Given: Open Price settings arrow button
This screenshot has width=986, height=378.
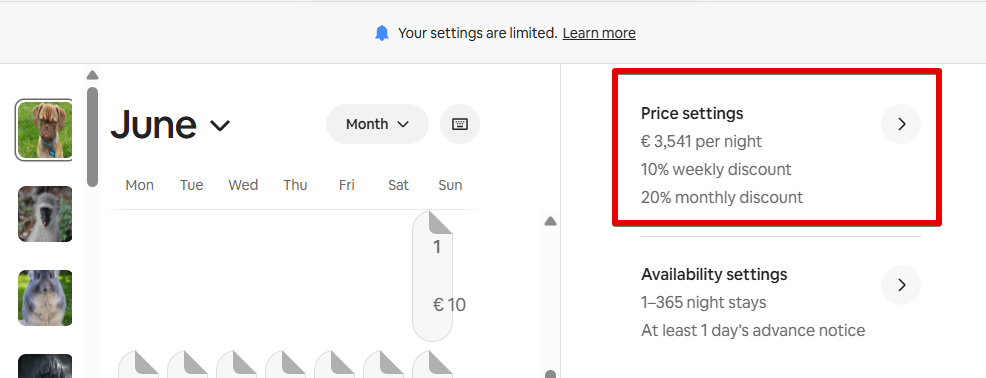Looking at the screenshot, I should [x=900, y=124].
